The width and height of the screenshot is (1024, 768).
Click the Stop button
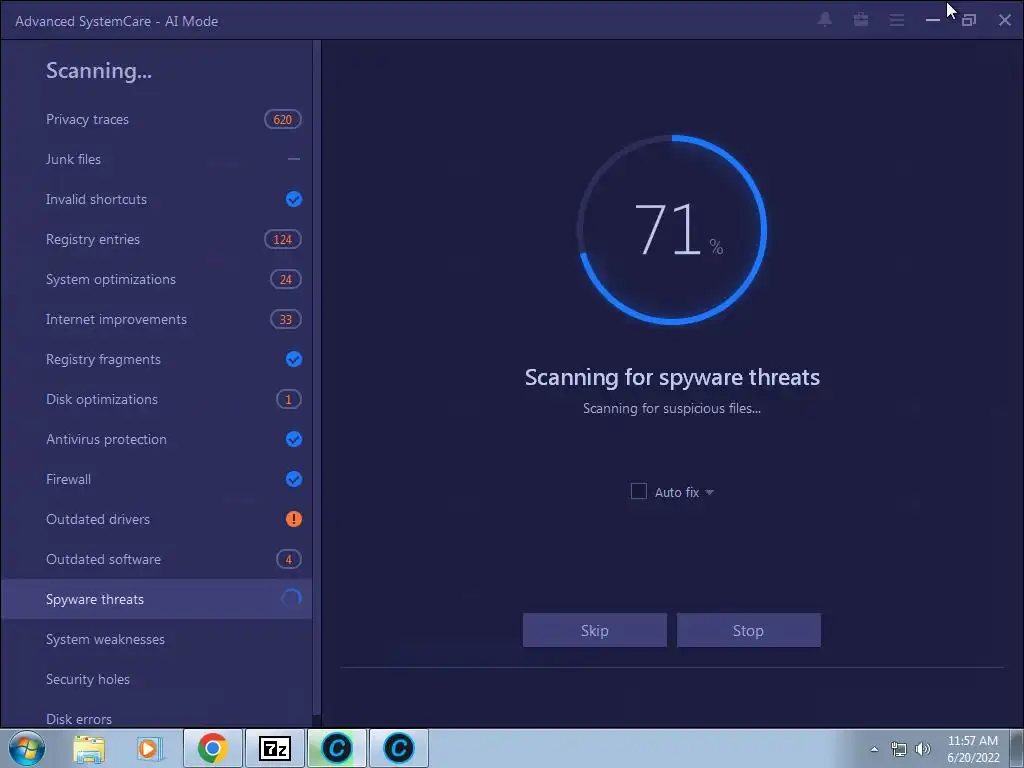748,630
